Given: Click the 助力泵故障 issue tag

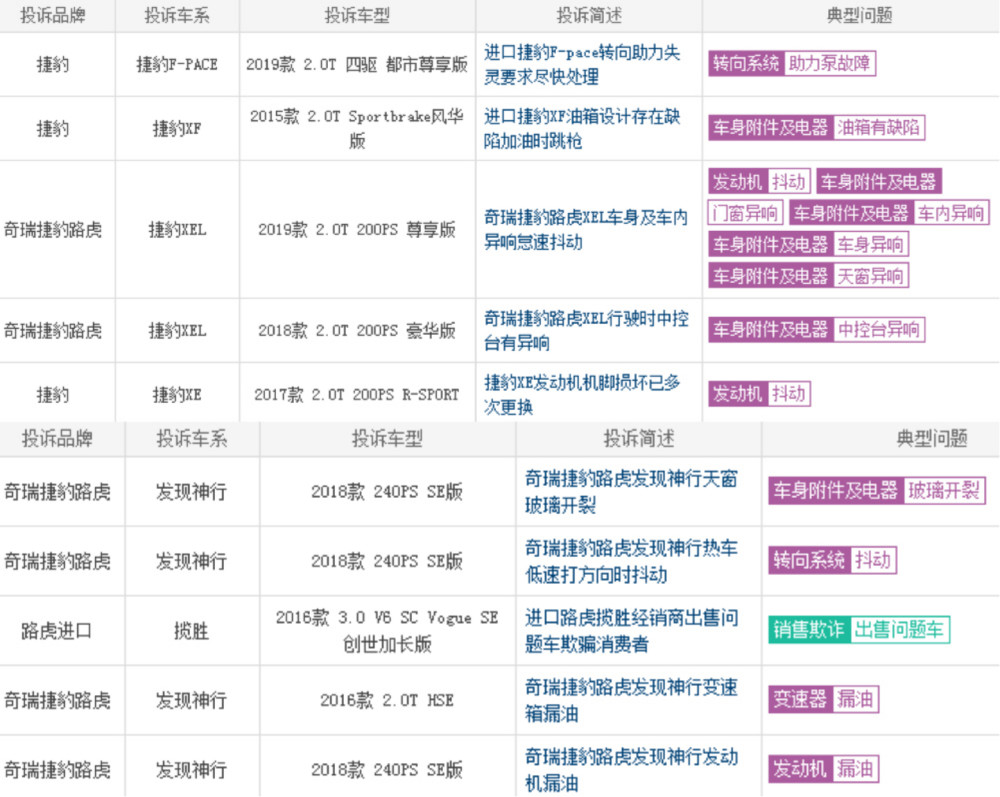Looking at the screenshot, I should (x=829, y=64).
